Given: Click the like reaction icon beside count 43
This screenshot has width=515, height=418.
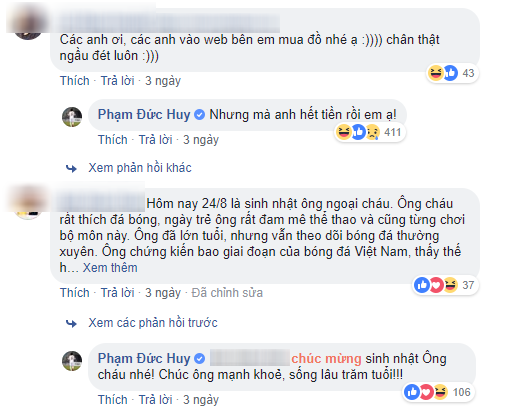Looking at the screenshot, I should [x=450, y=73].
